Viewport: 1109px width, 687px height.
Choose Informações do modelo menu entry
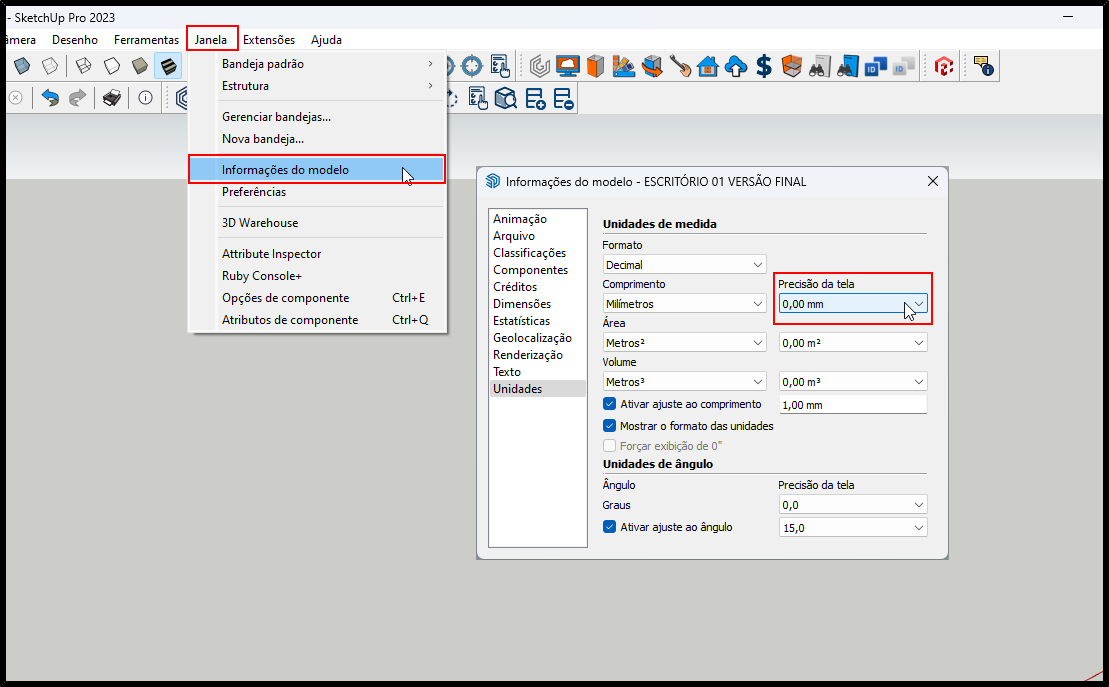coord(317,170)
